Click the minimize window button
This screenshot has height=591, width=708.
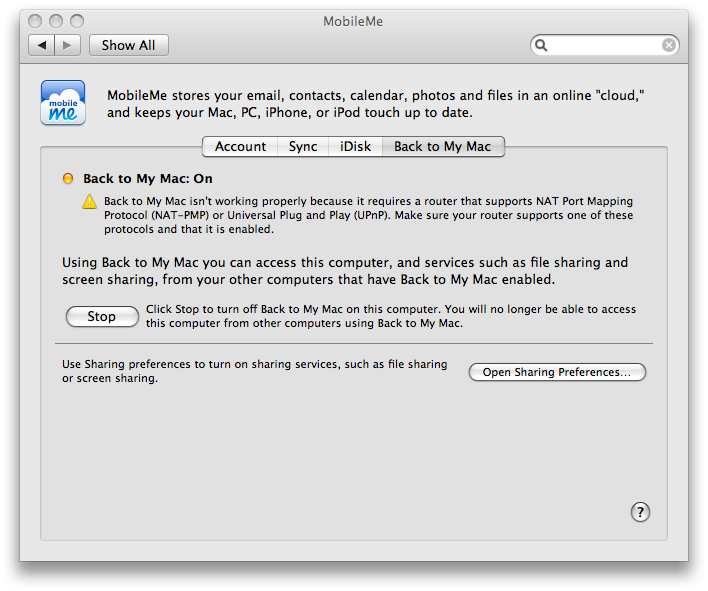pos(56,21)
